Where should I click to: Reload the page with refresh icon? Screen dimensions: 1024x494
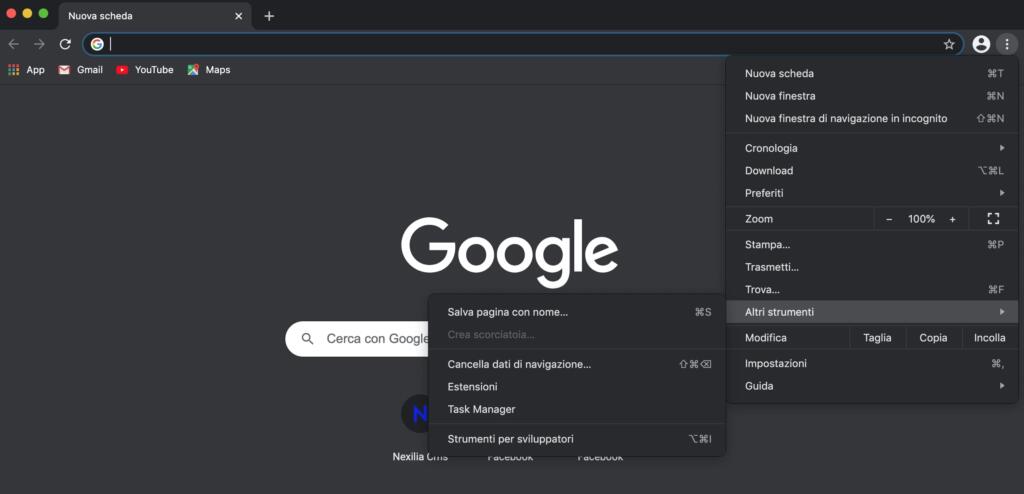pyautogui.click(x=65, y=44)
